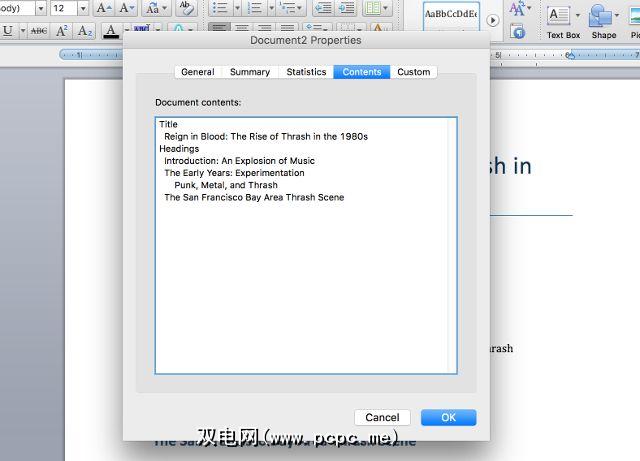The height and width of the screenshot is (461, 640).
Task: Toggle underline formatting
Action: [x=9, y=31]
